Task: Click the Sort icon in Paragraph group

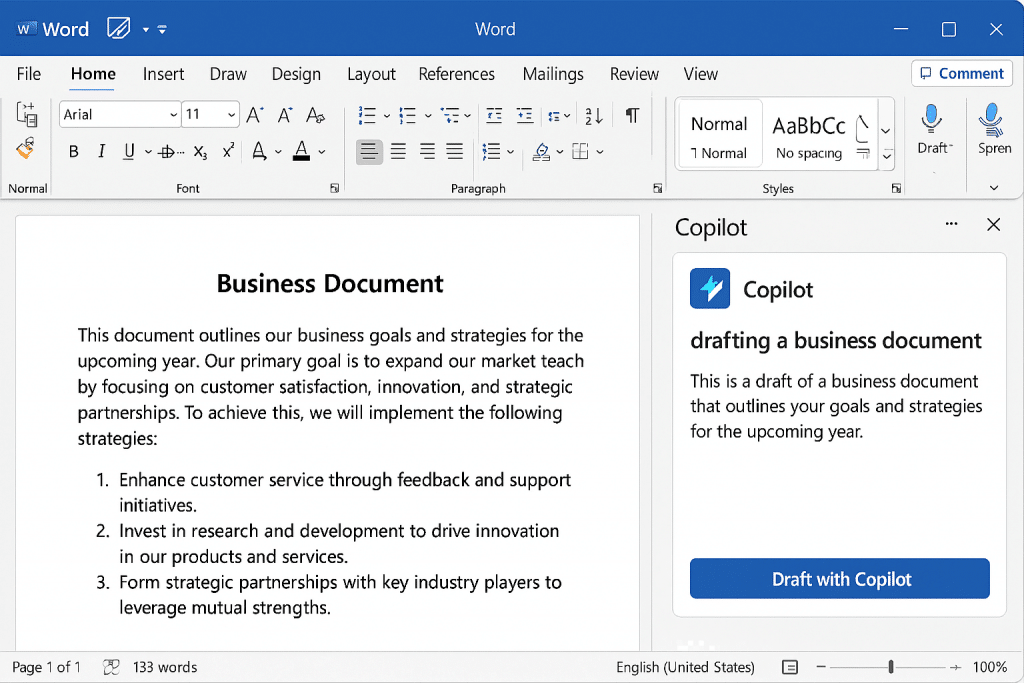Action: [593, 115]
